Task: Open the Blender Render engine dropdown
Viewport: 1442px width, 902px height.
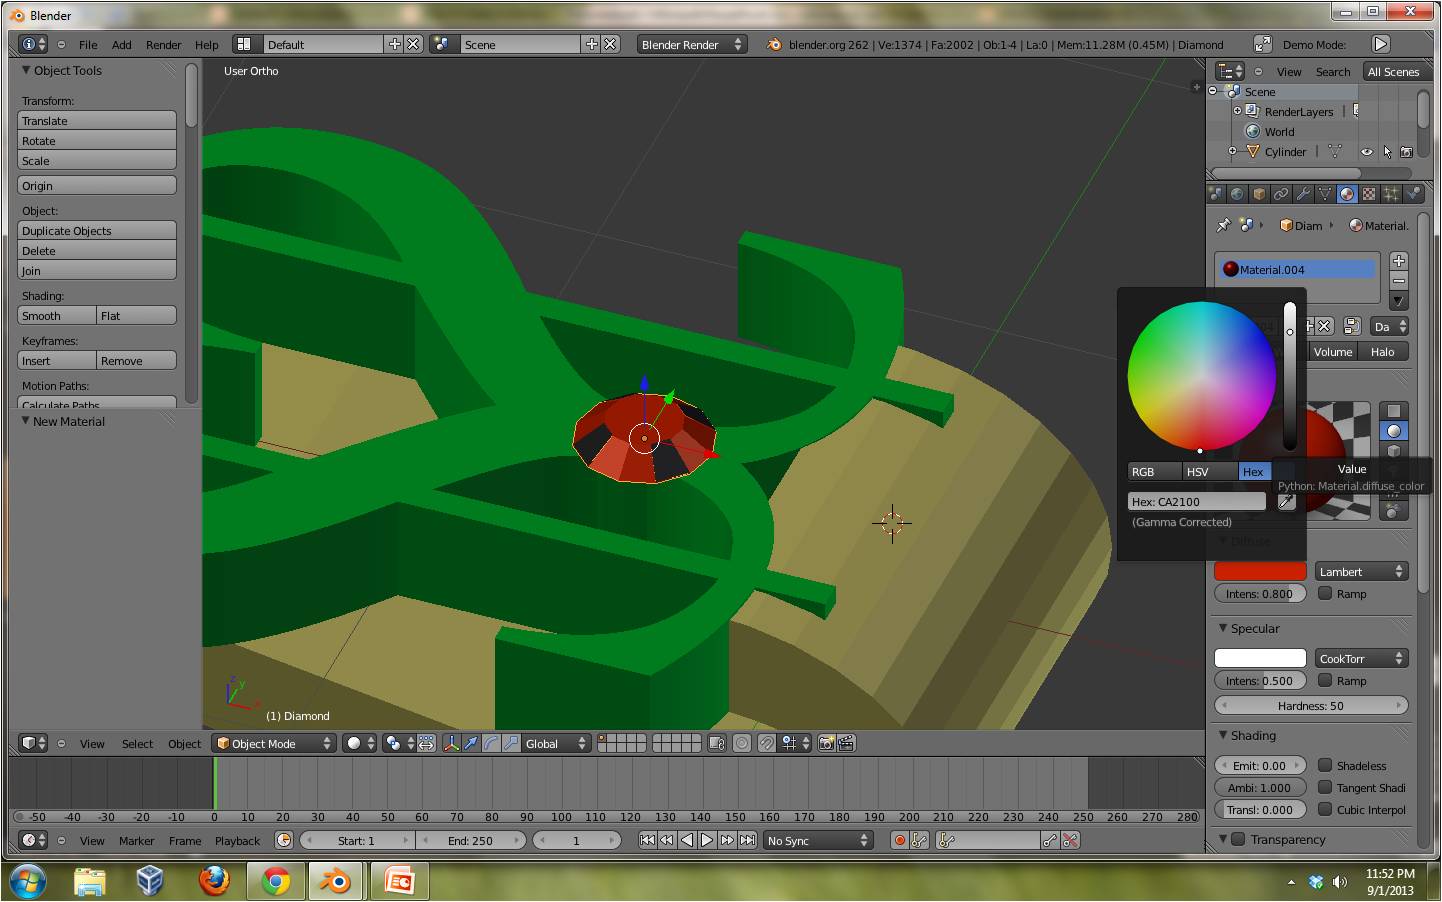Action: 693,44
